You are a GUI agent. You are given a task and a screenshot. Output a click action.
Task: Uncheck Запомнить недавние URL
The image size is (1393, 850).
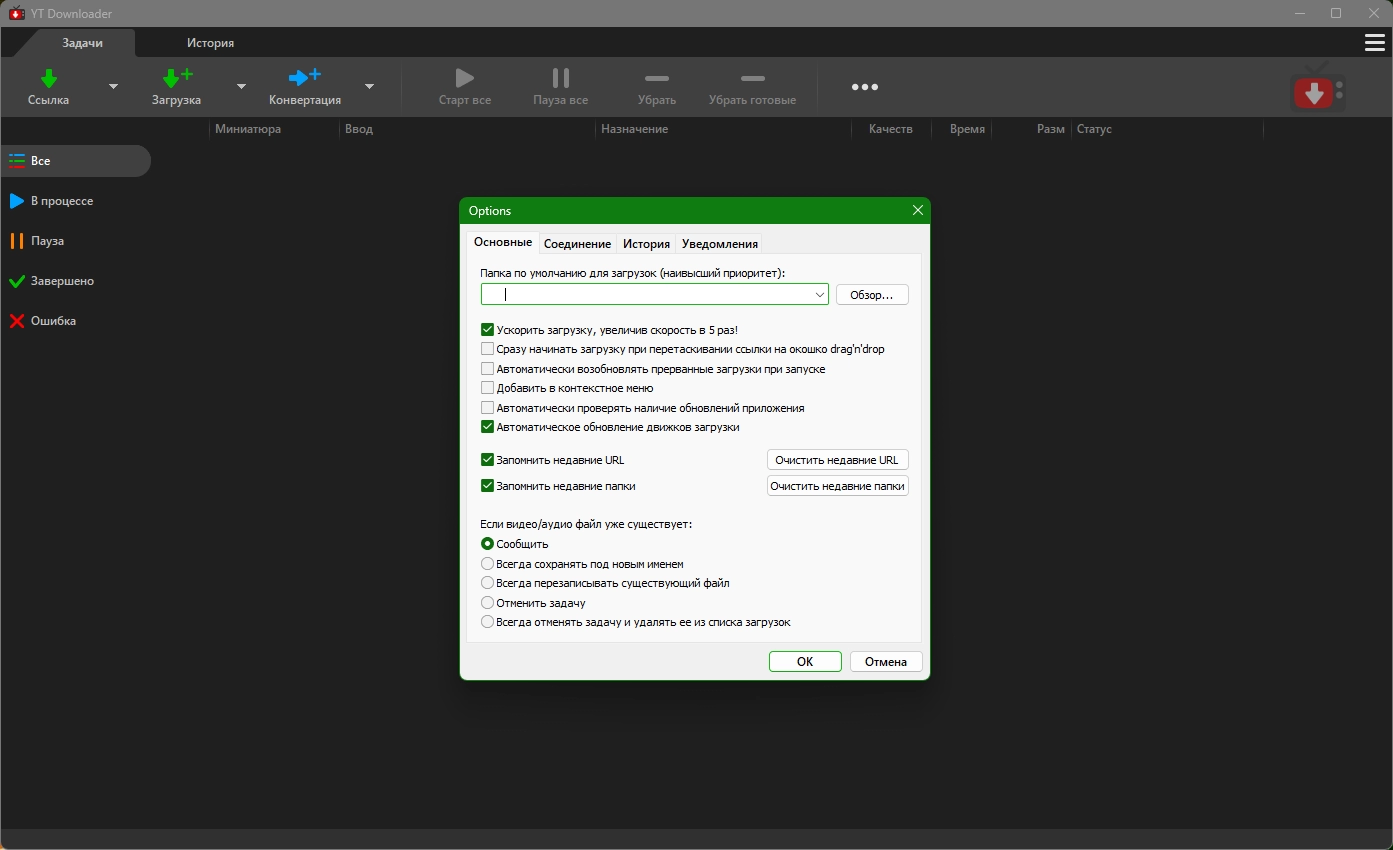[x=488, y=460]
